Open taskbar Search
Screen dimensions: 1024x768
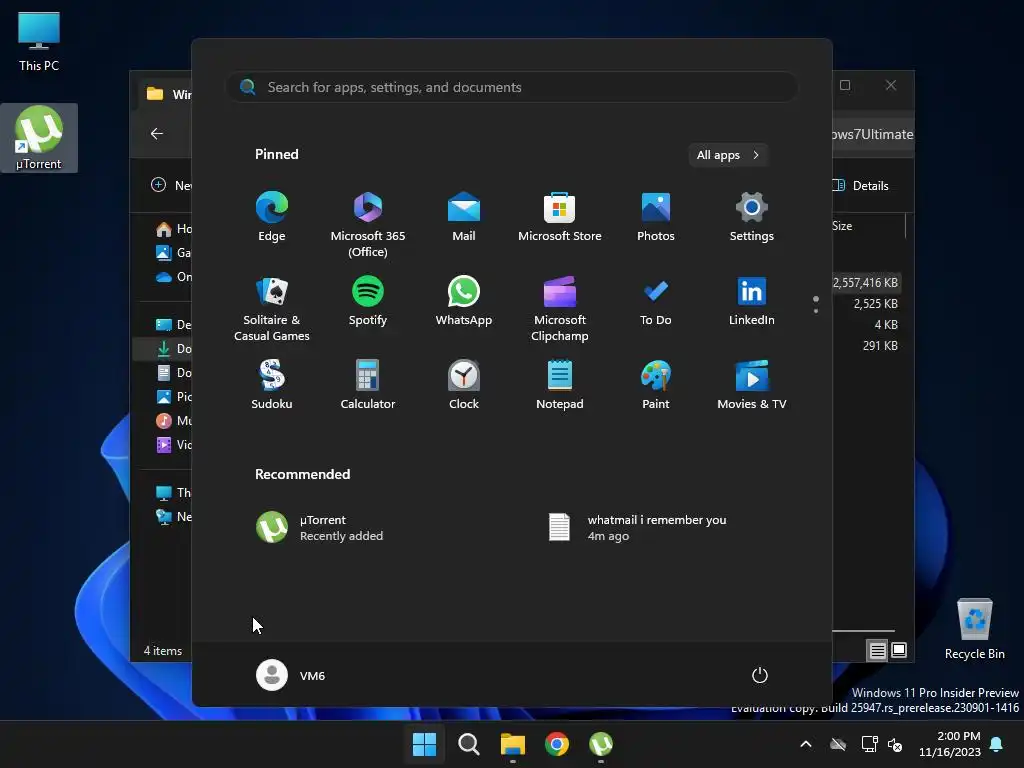[x=468, y=744]
